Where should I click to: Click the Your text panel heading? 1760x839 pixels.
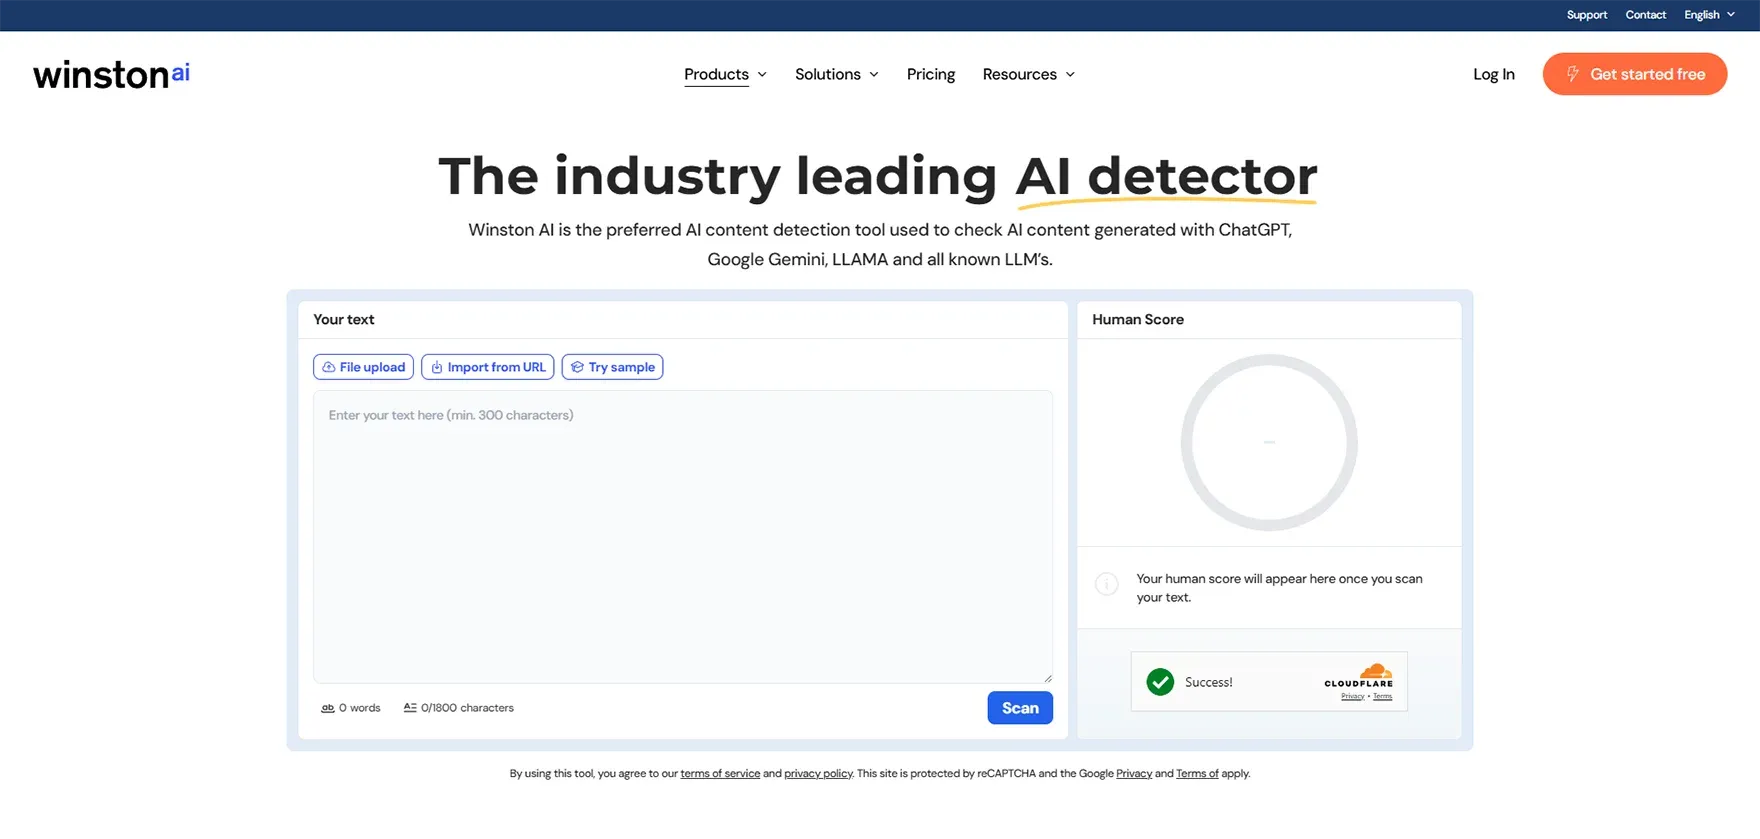point(344,320)
